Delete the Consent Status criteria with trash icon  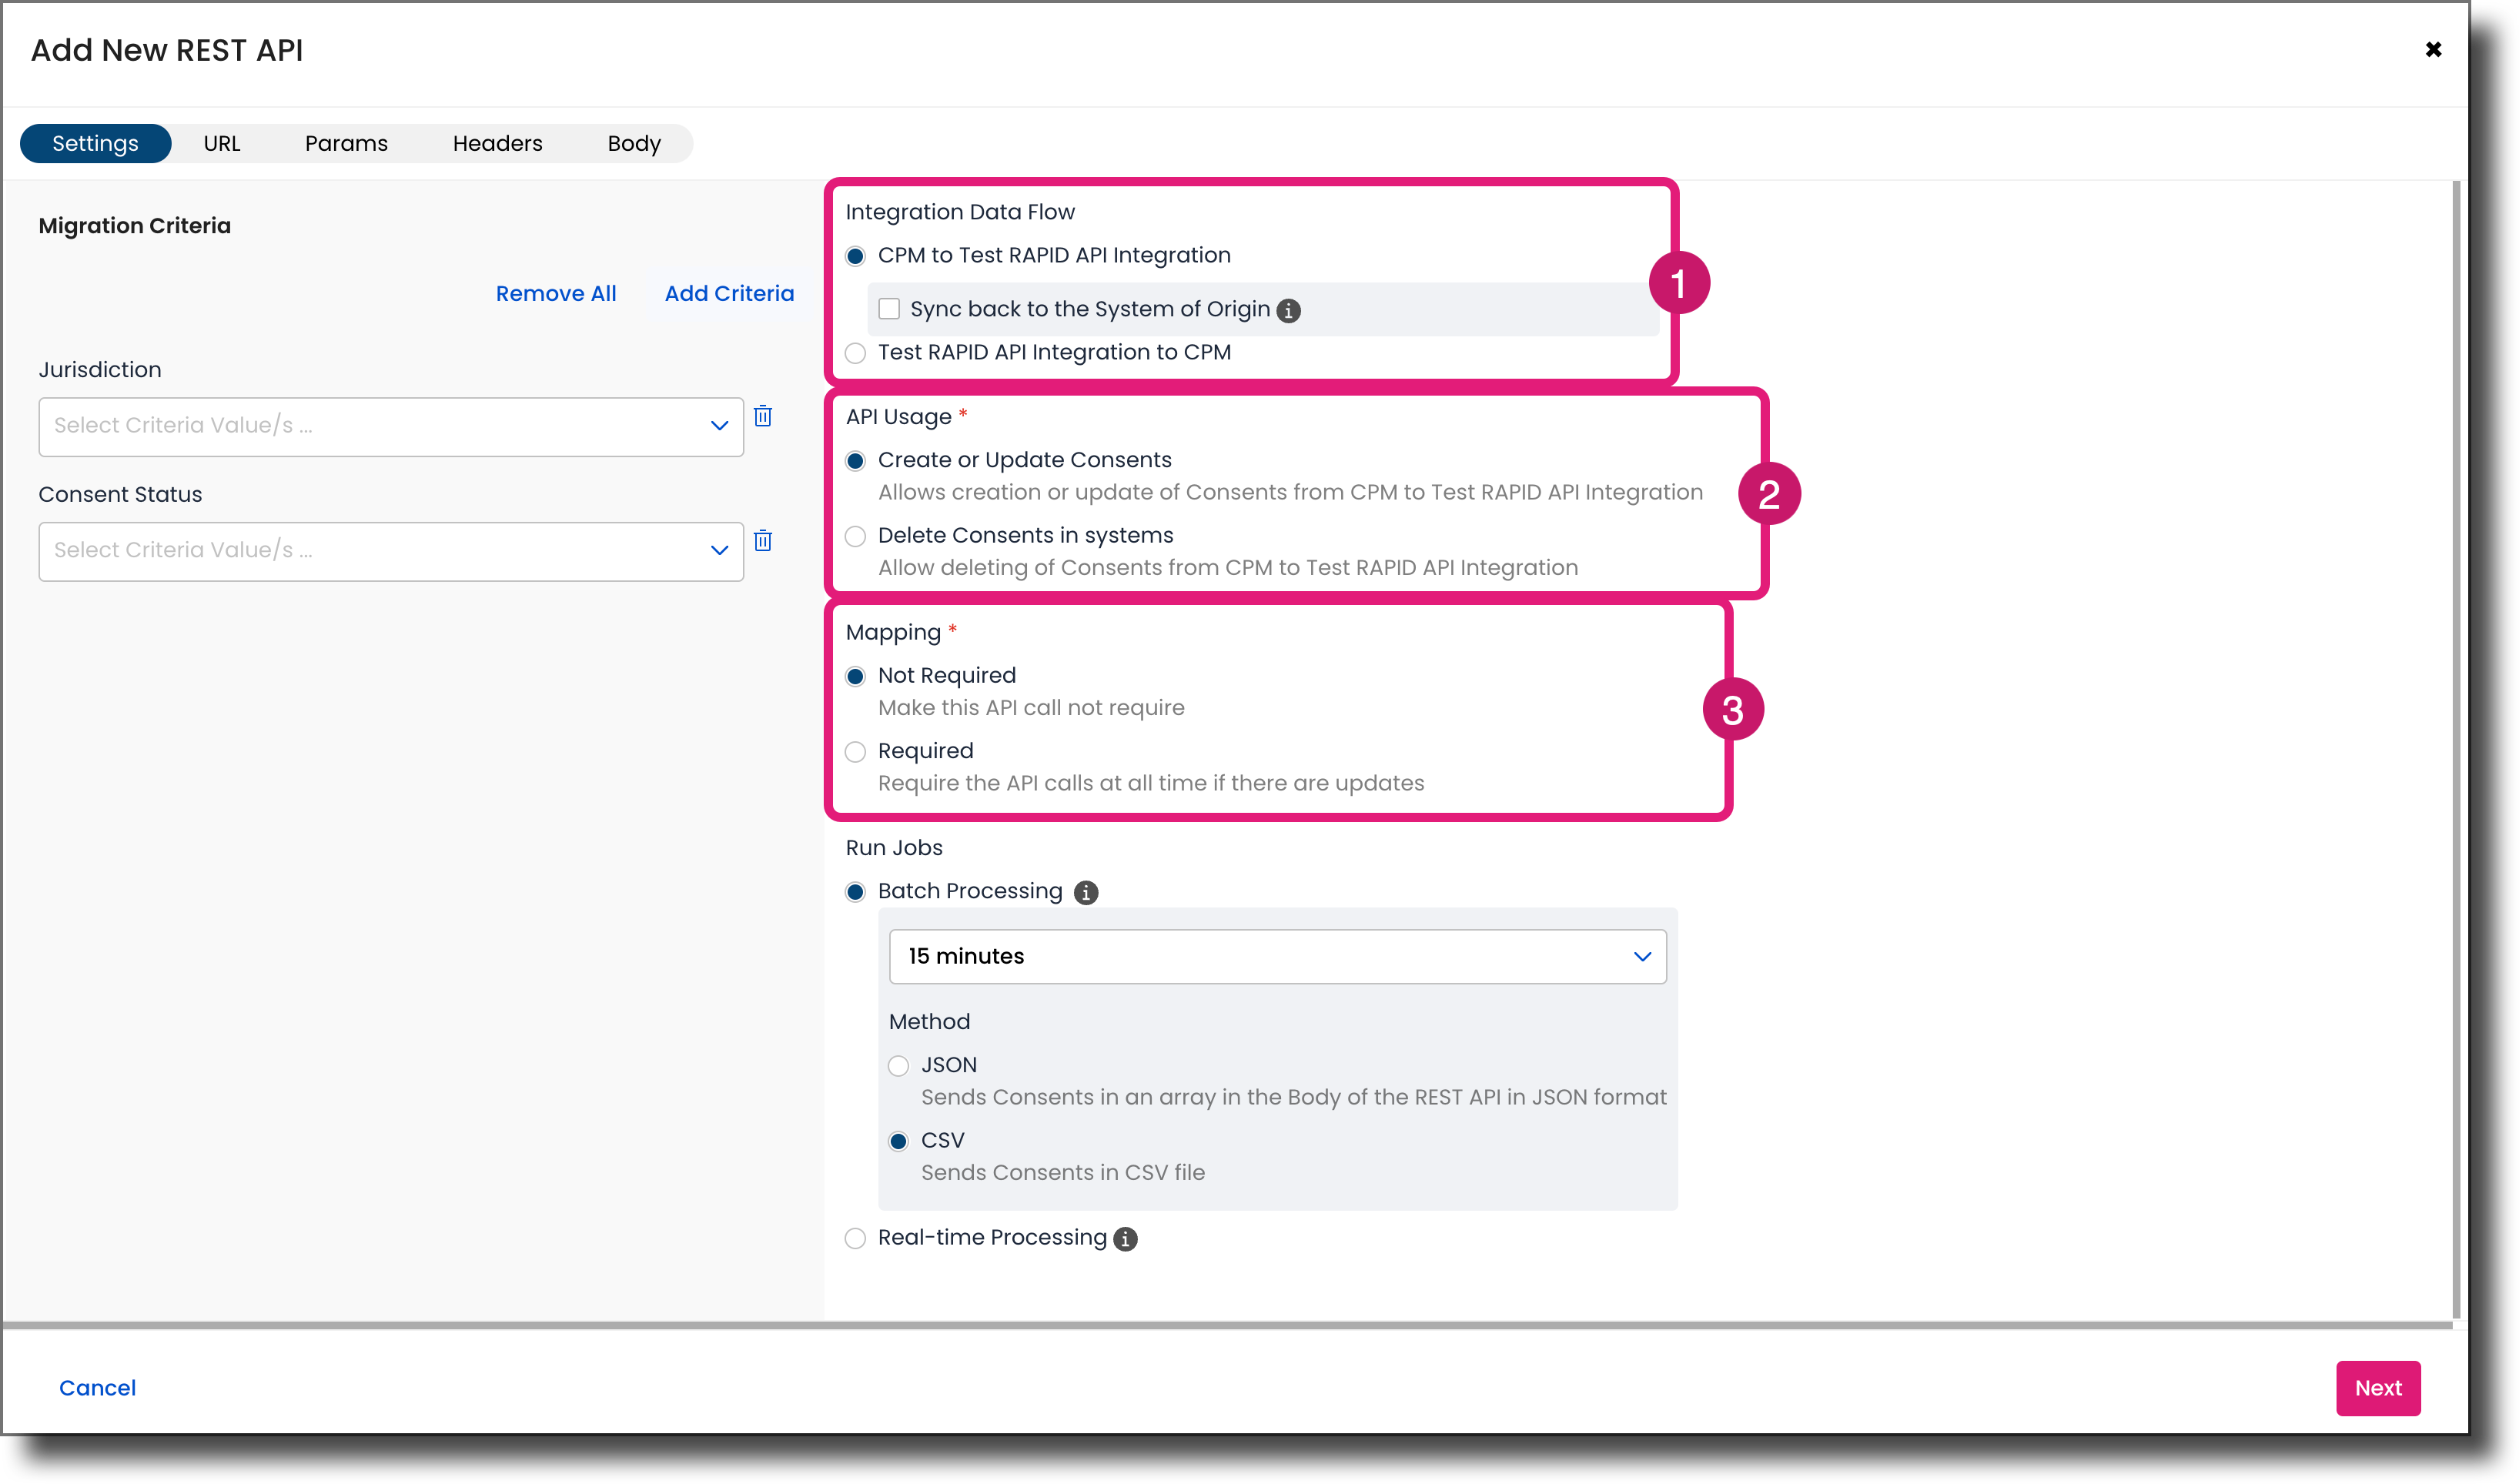pyautogui.click(x=763, y=541)
